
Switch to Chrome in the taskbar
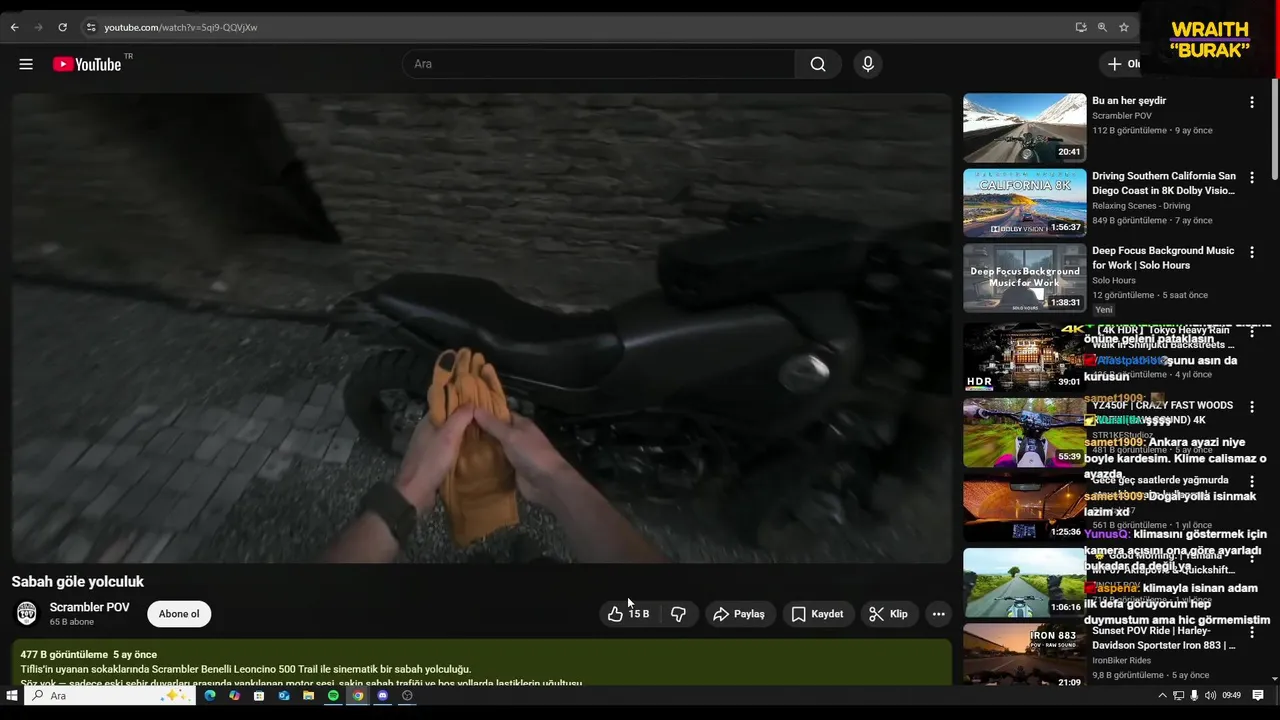pyautogui.click(x=358, y=695)
